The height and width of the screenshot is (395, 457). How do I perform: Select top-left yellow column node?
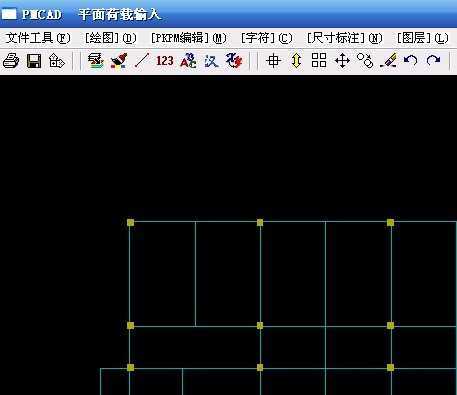pyautogui.click(x=130, y=222)
